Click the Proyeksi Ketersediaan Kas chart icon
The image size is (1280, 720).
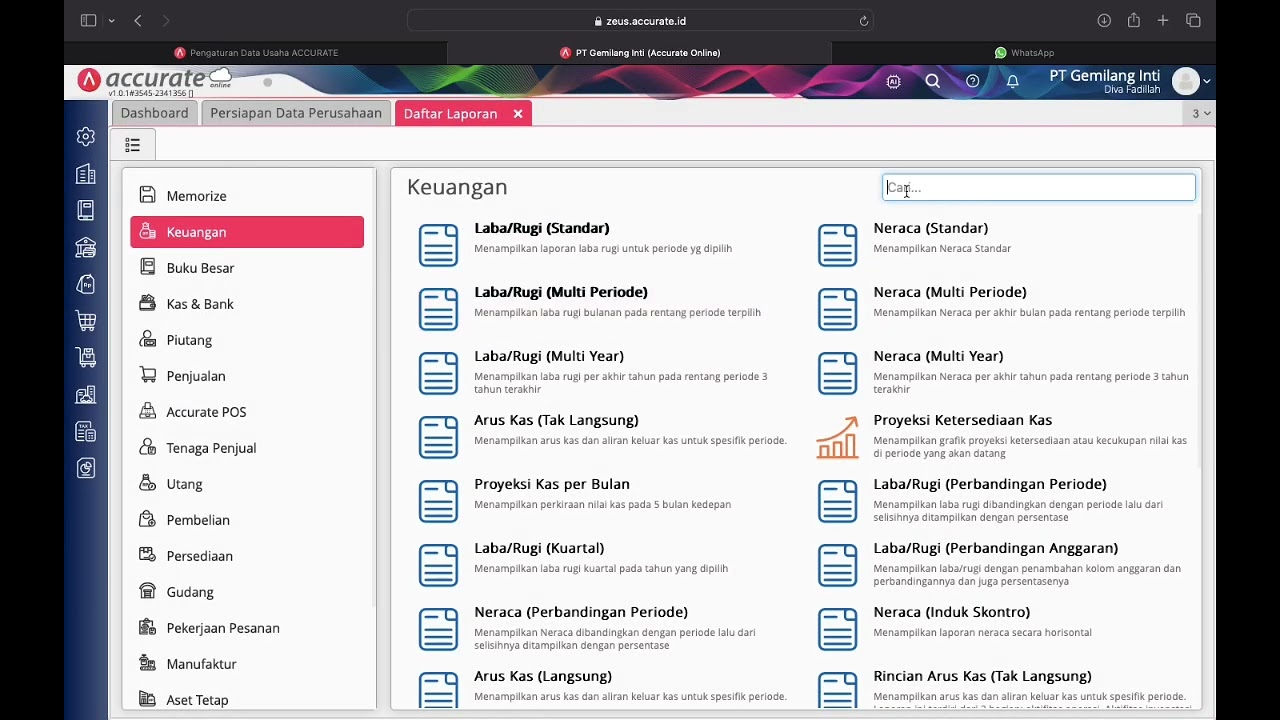pyautogui.click(x=837, y=438)
